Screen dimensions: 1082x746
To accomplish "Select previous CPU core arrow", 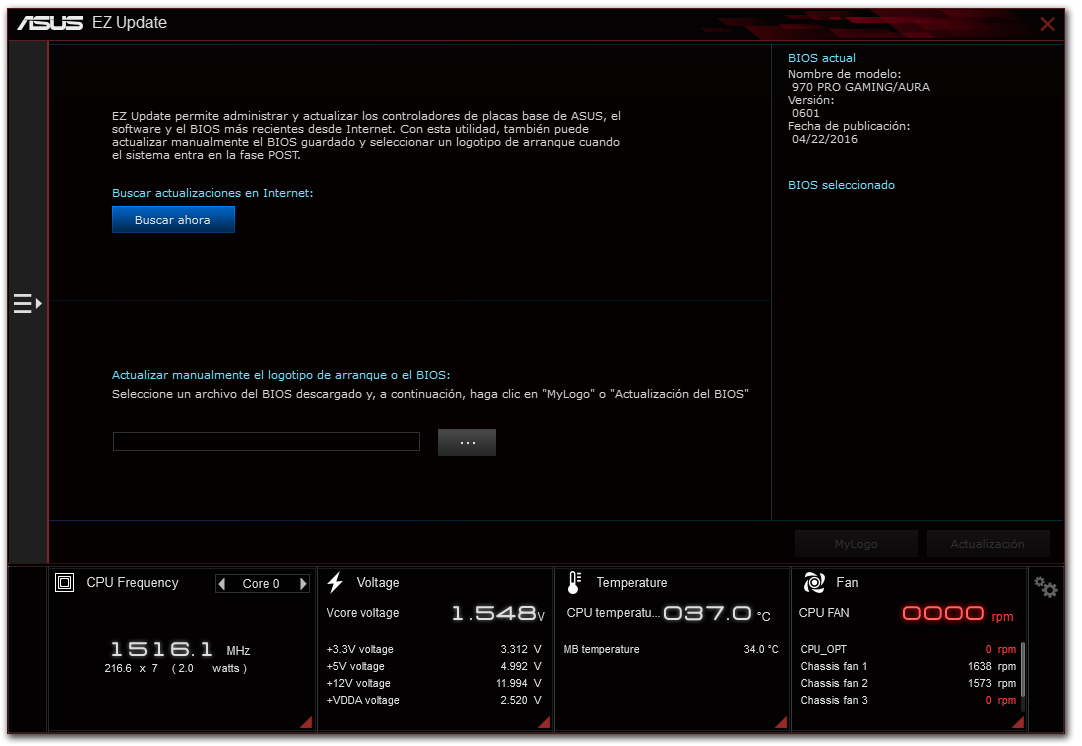I will (222, 584).
